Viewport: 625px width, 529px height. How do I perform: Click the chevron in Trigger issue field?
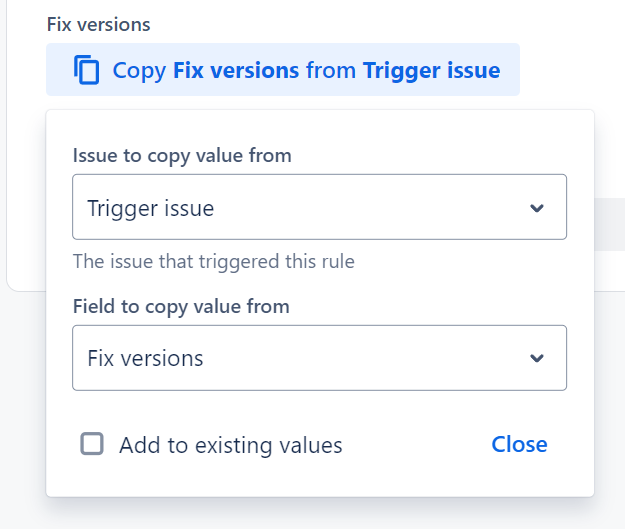(537, 208)
